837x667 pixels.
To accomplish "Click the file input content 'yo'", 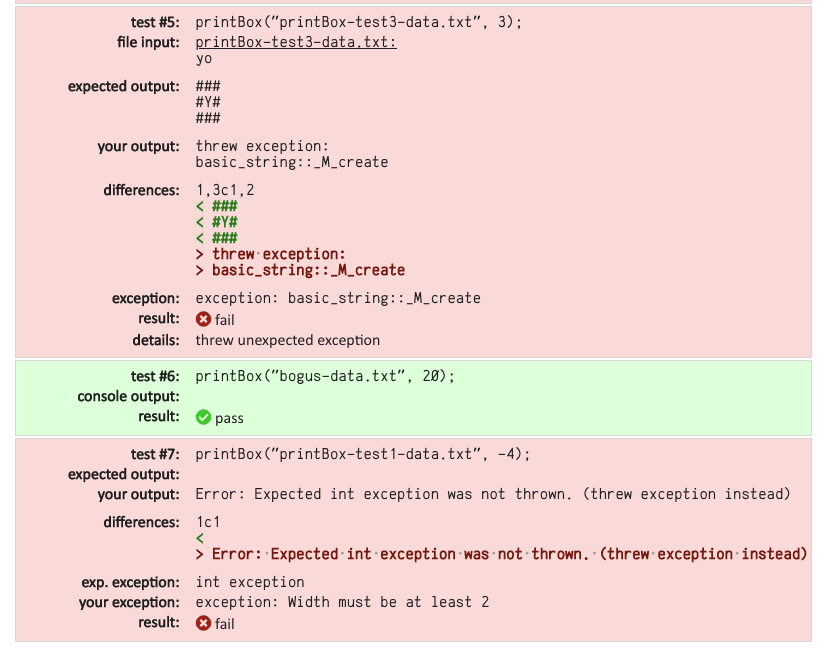I will 204,59.
